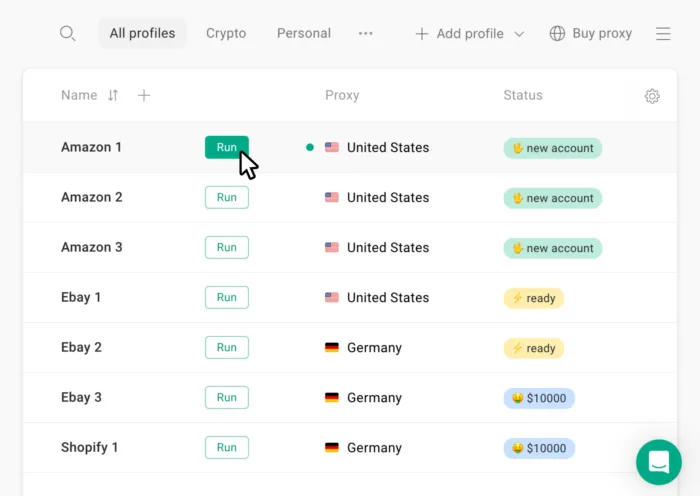This screenshot has width=700, height=496.
Task: Click the Buy proxy globe icon
Action: 557,33
